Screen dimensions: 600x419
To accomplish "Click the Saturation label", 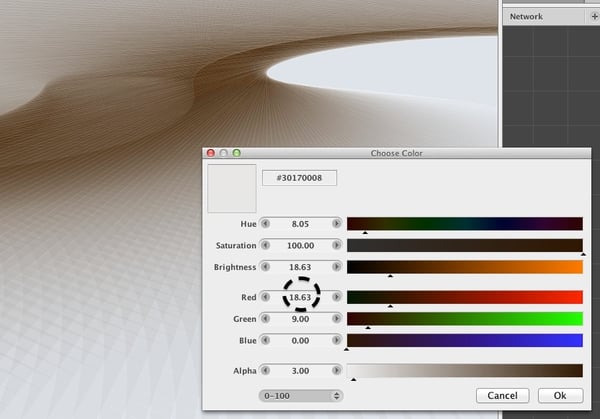I will [x=236, y=245].
